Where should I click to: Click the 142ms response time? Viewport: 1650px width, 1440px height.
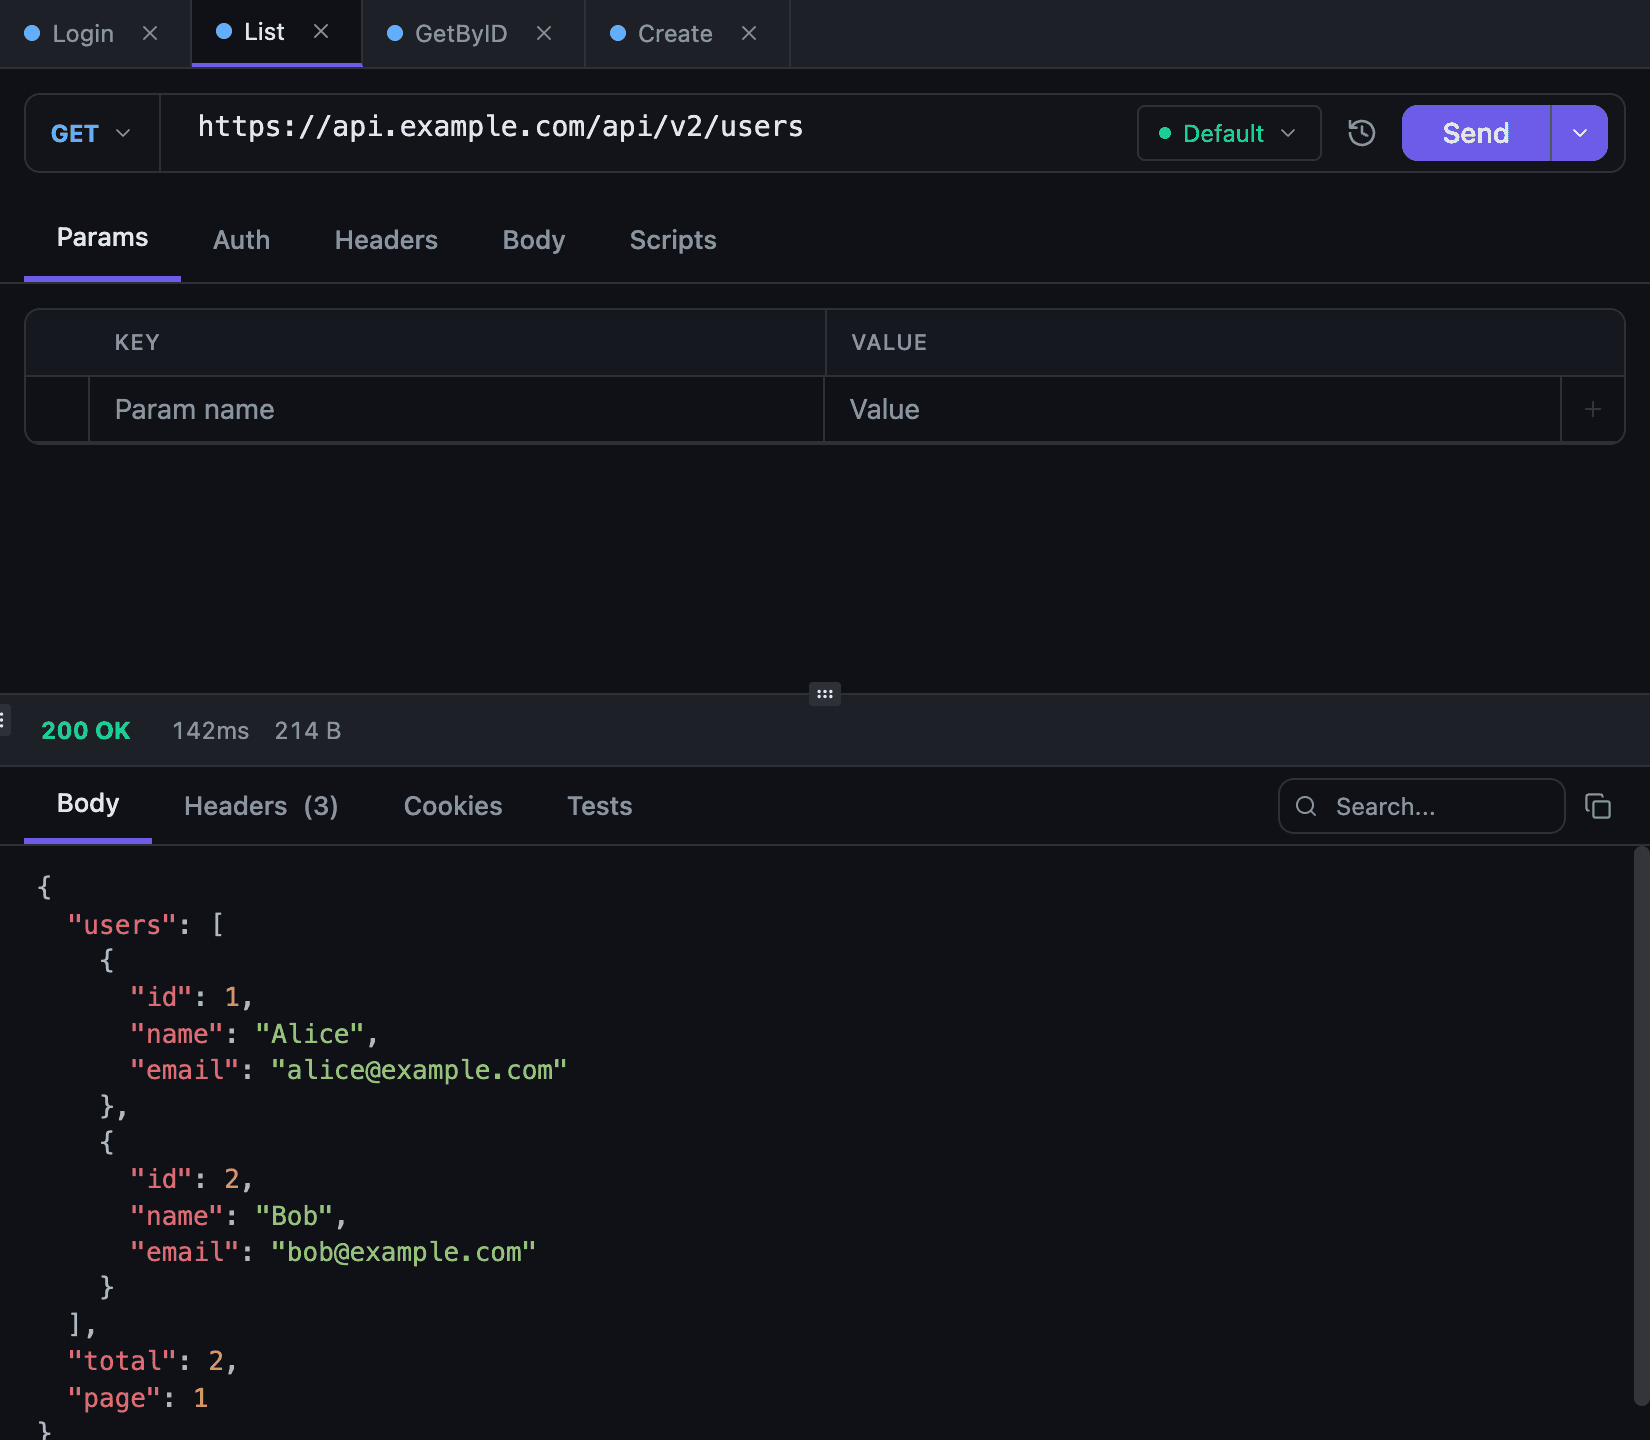click(210, 731)
